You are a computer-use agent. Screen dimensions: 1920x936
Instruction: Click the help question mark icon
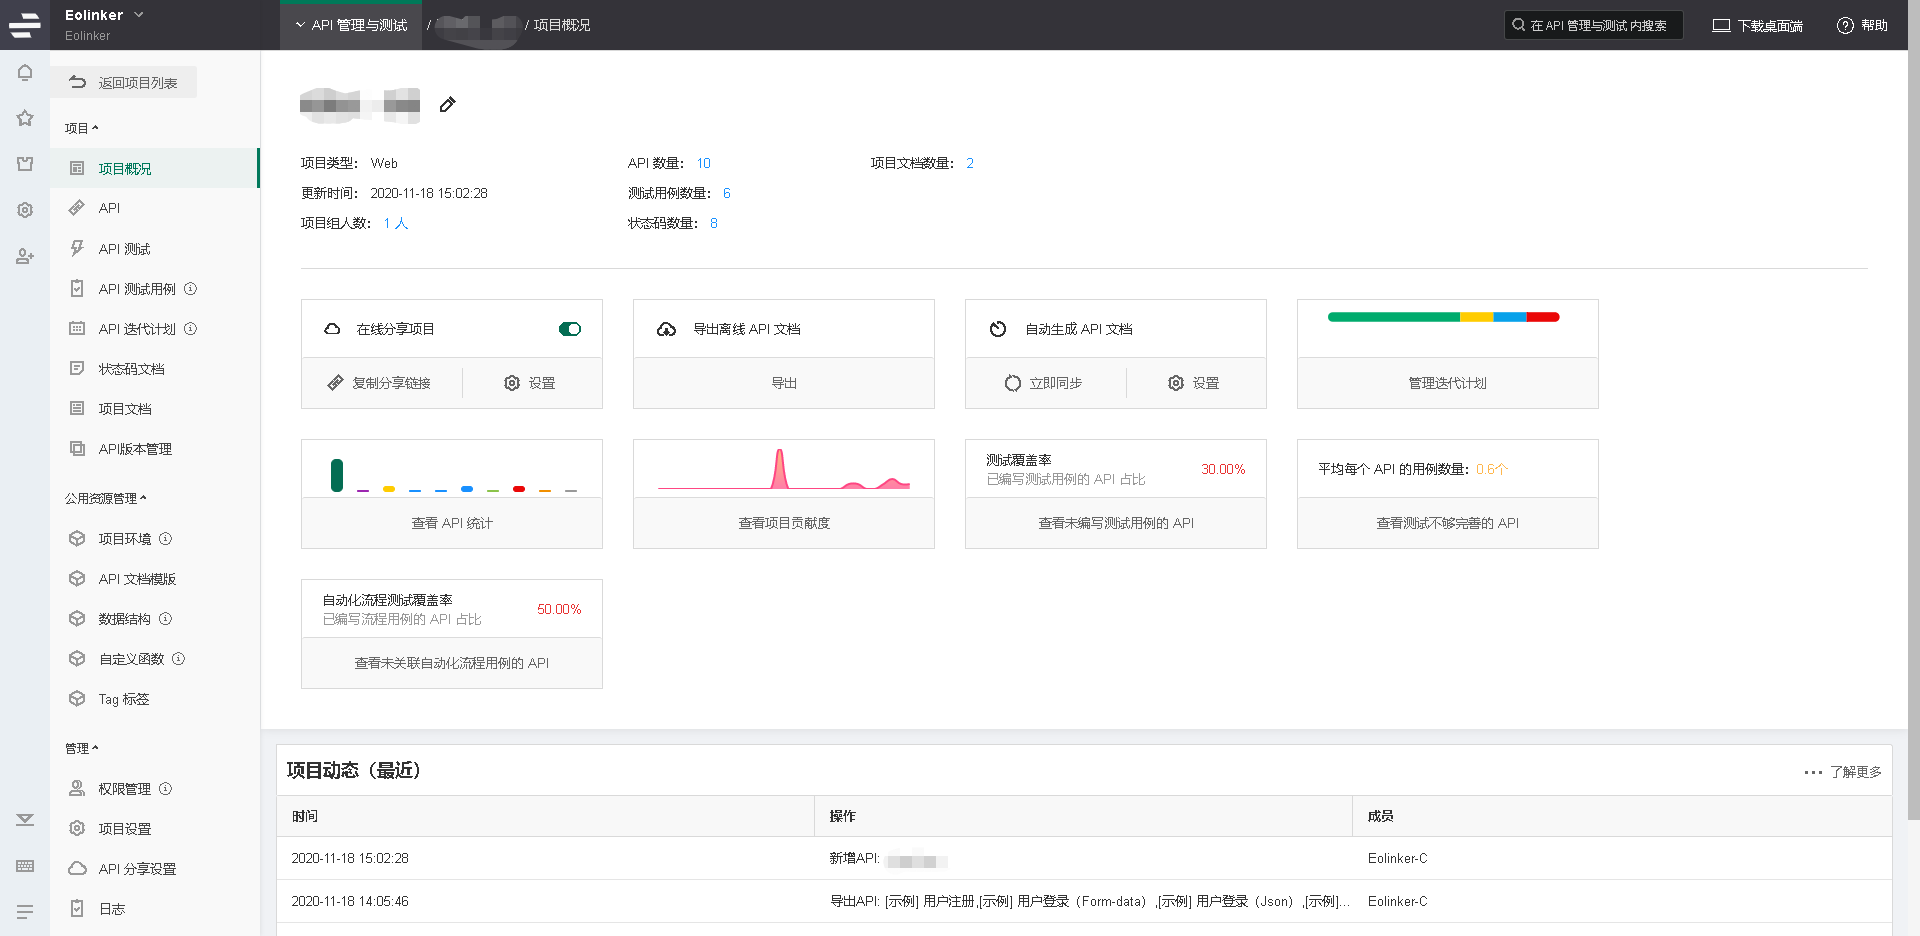[1845, 26]
